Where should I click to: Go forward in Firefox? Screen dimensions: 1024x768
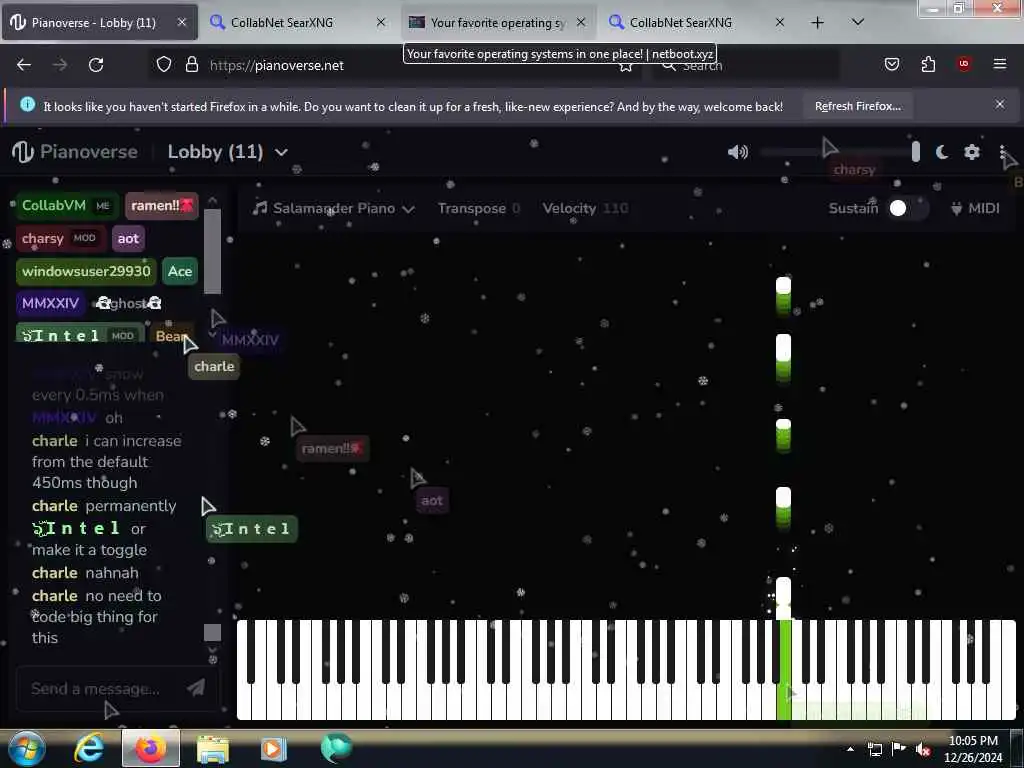click(x=60, y=65)
